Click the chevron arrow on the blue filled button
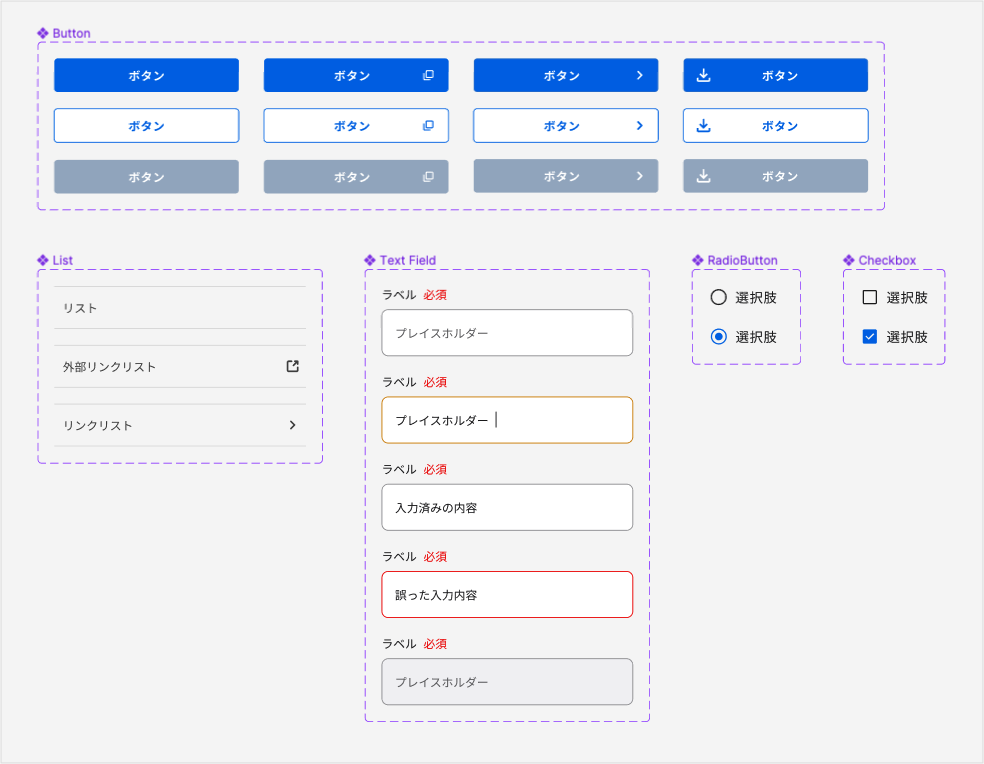This screenshot has width=984, height=764. pos(640,75)
